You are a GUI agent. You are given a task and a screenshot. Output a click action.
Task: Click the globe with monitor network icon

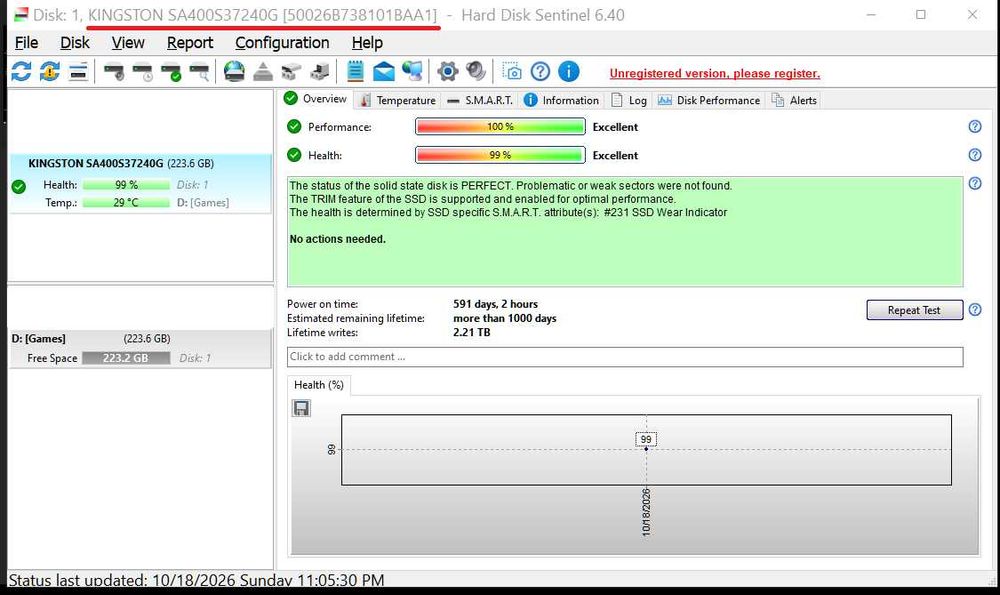[412, 71]
